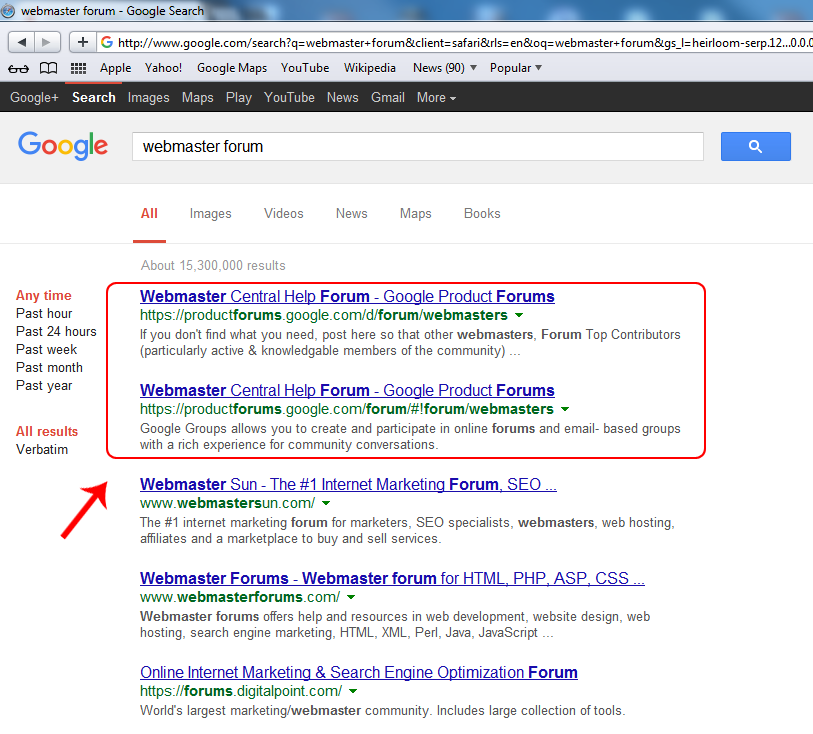Click the www.webmasterforums.com/ green URL
Viewport: 813px width, 734px height.
pos(240,597)
